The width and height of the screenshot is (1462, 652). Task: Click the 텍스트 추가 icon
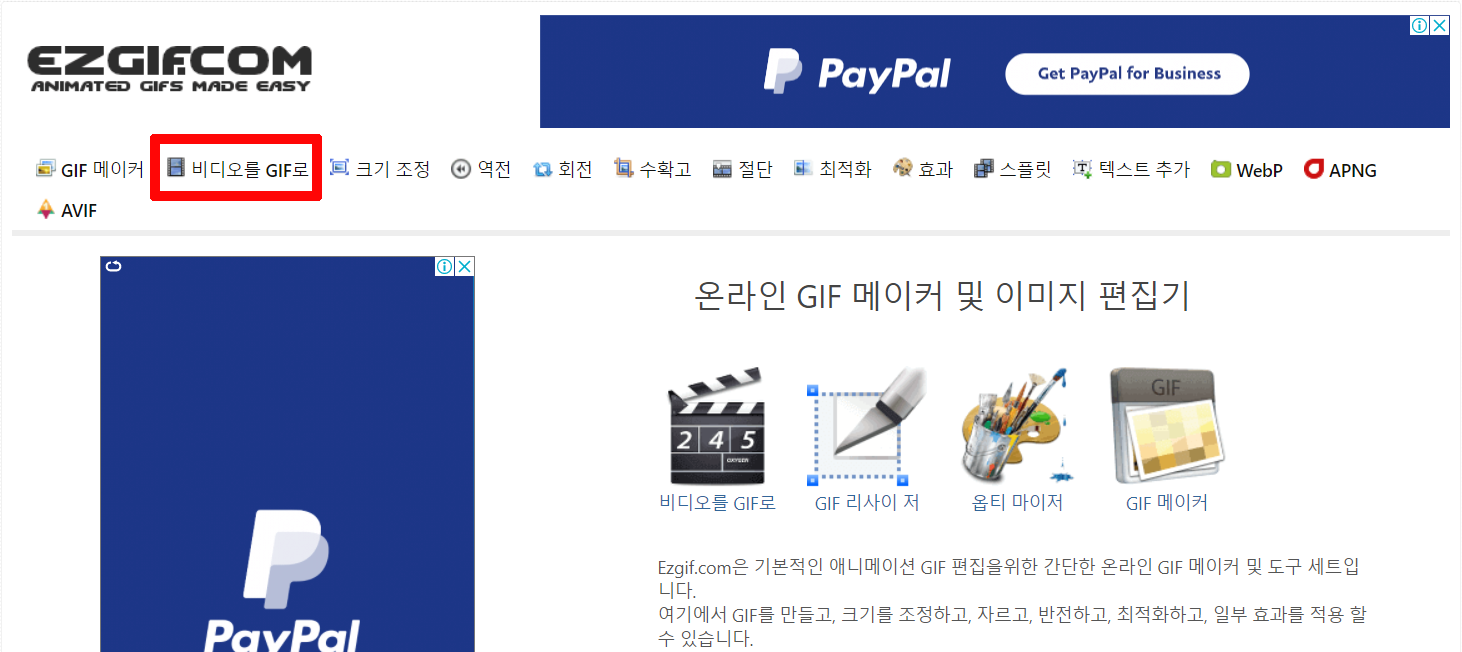point(1083,169)
